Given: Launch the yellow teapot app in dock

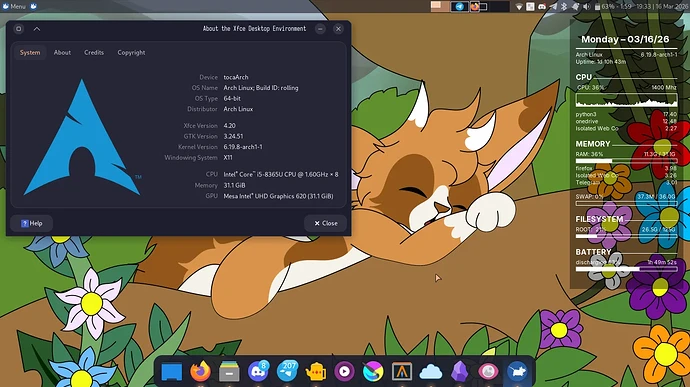Looking at the screenshot, I should (316, 371).
